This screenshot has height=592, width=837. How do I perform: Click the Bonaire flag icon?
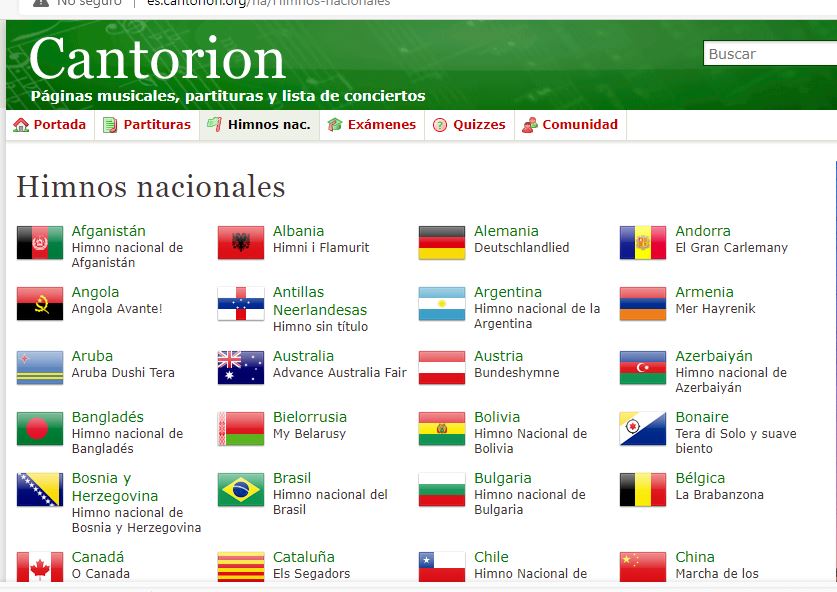[643, 429]
